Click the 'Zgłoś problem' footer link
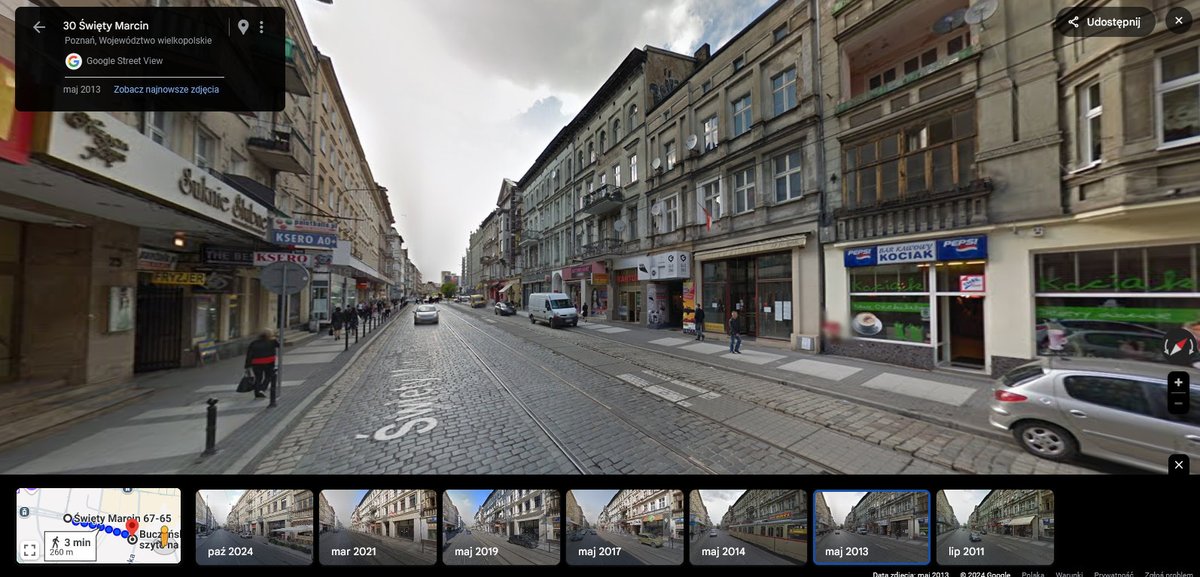 click(x=1168, y=574)
